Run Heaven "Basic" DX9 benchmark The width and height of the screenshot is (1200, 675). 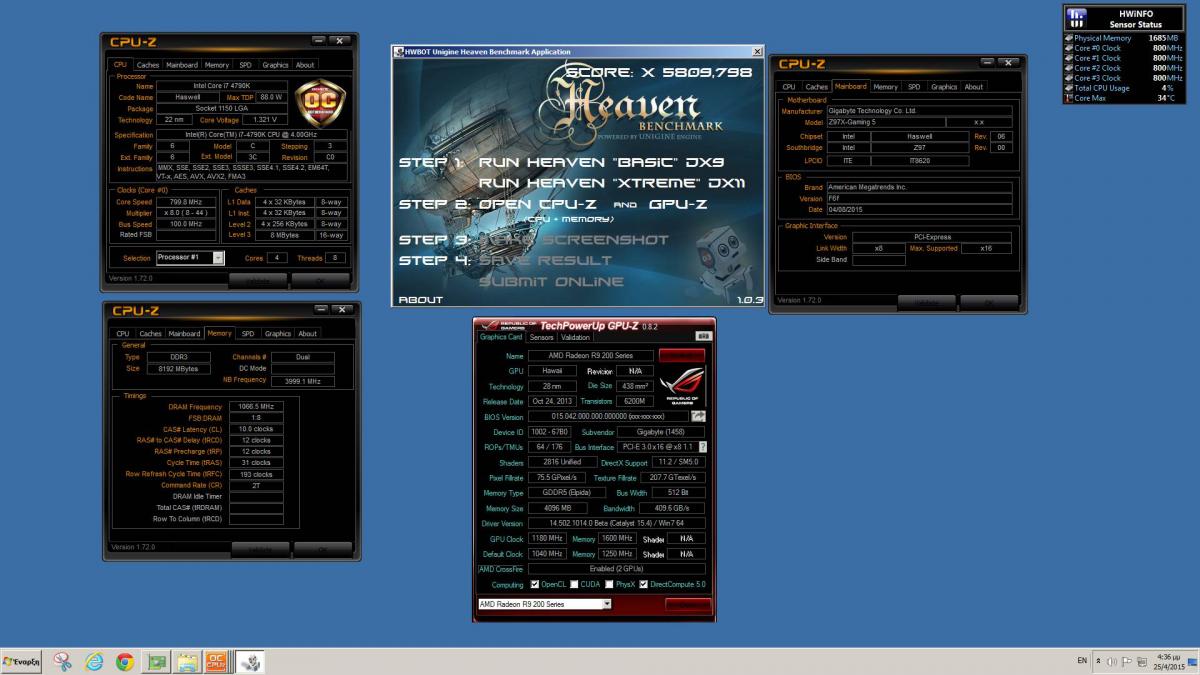click(x=603, y=161)
